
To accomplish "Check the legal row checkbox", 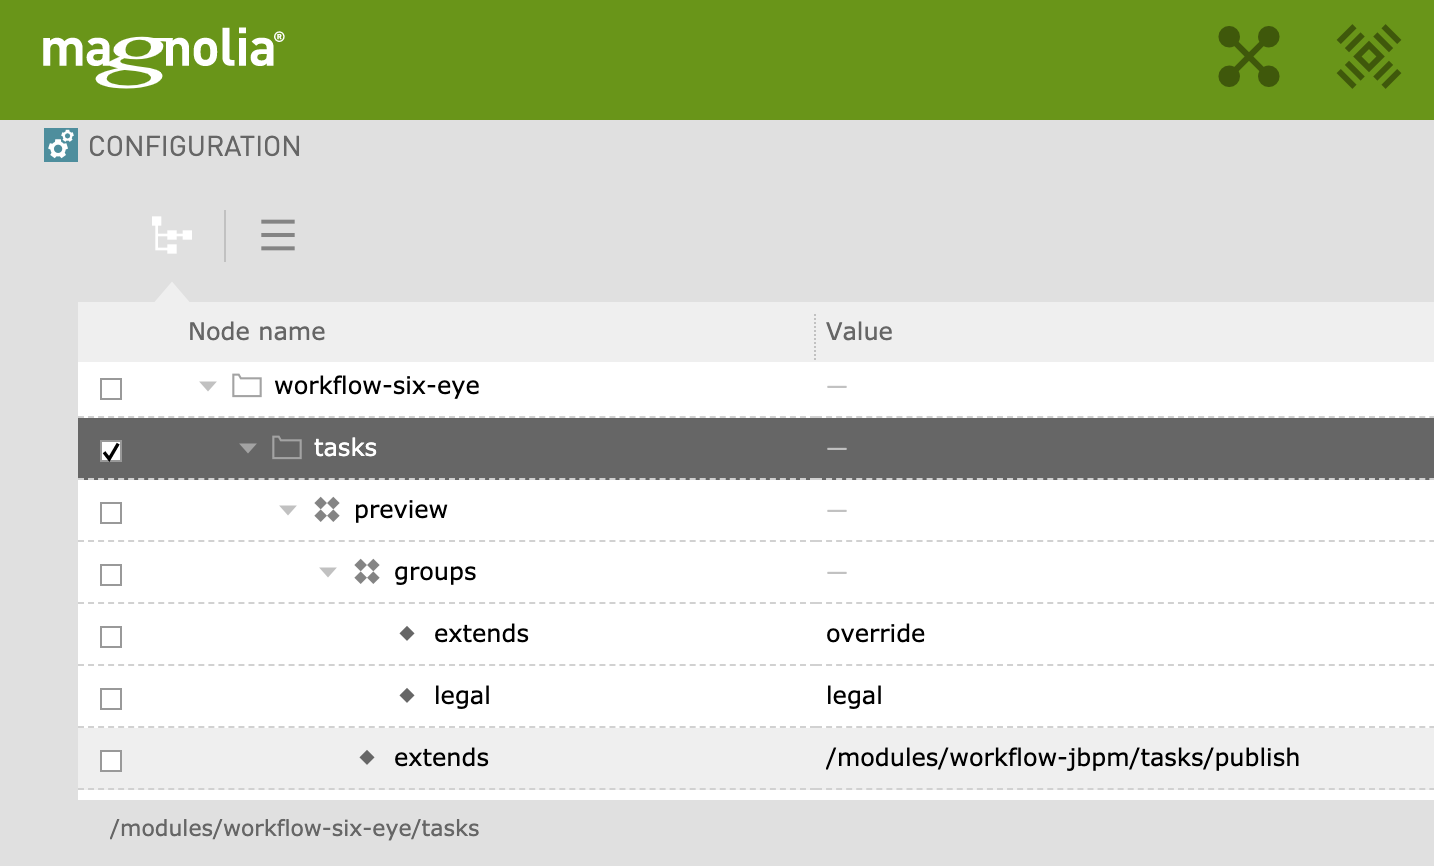I will tap(111, 699).
